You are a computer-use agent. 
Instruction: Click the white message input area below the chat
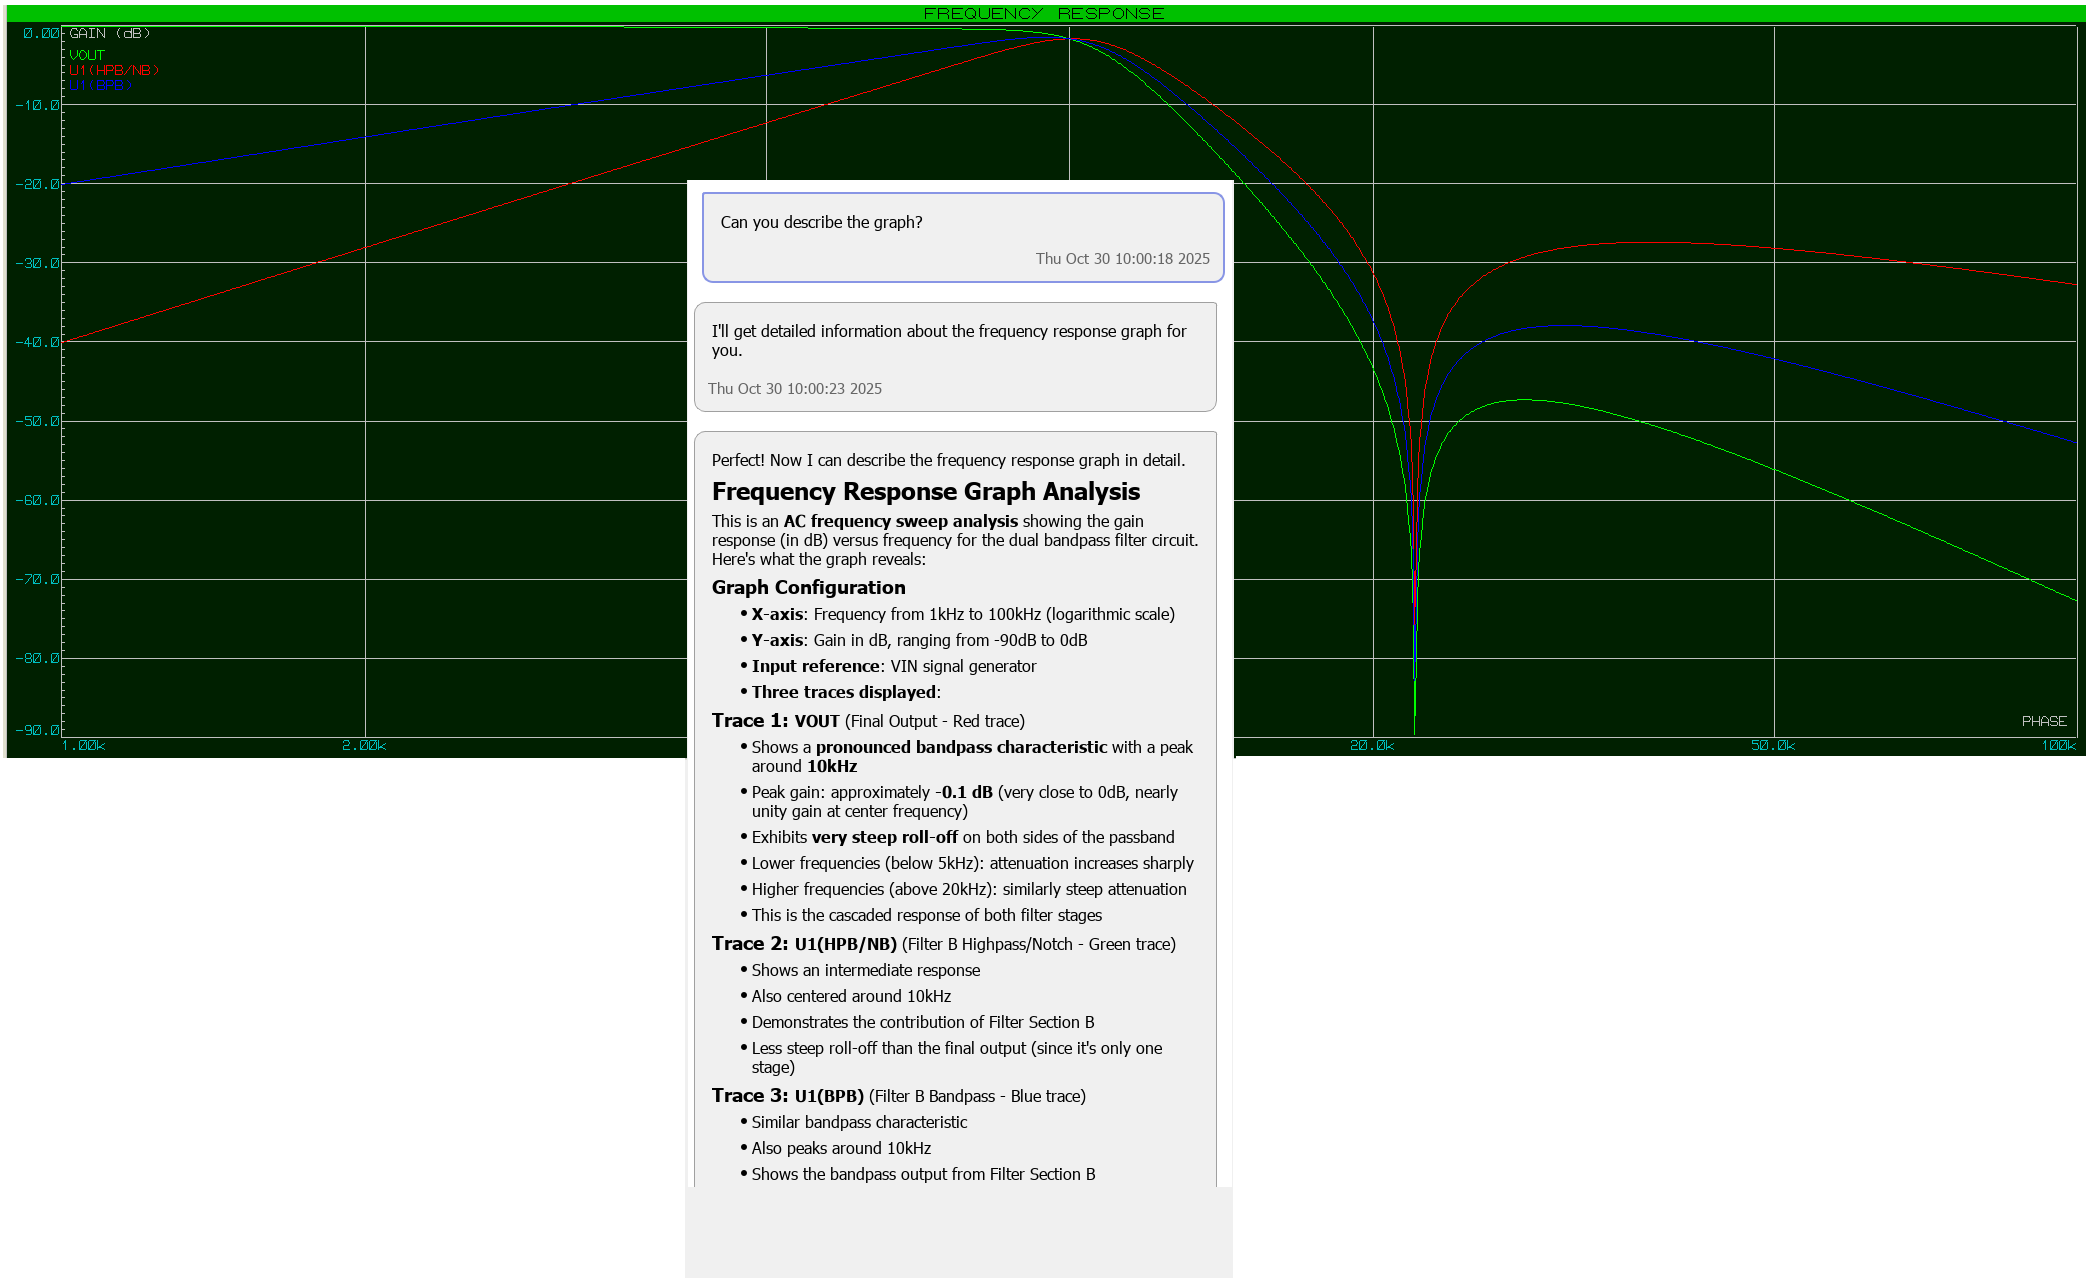tap(958, 1230)
